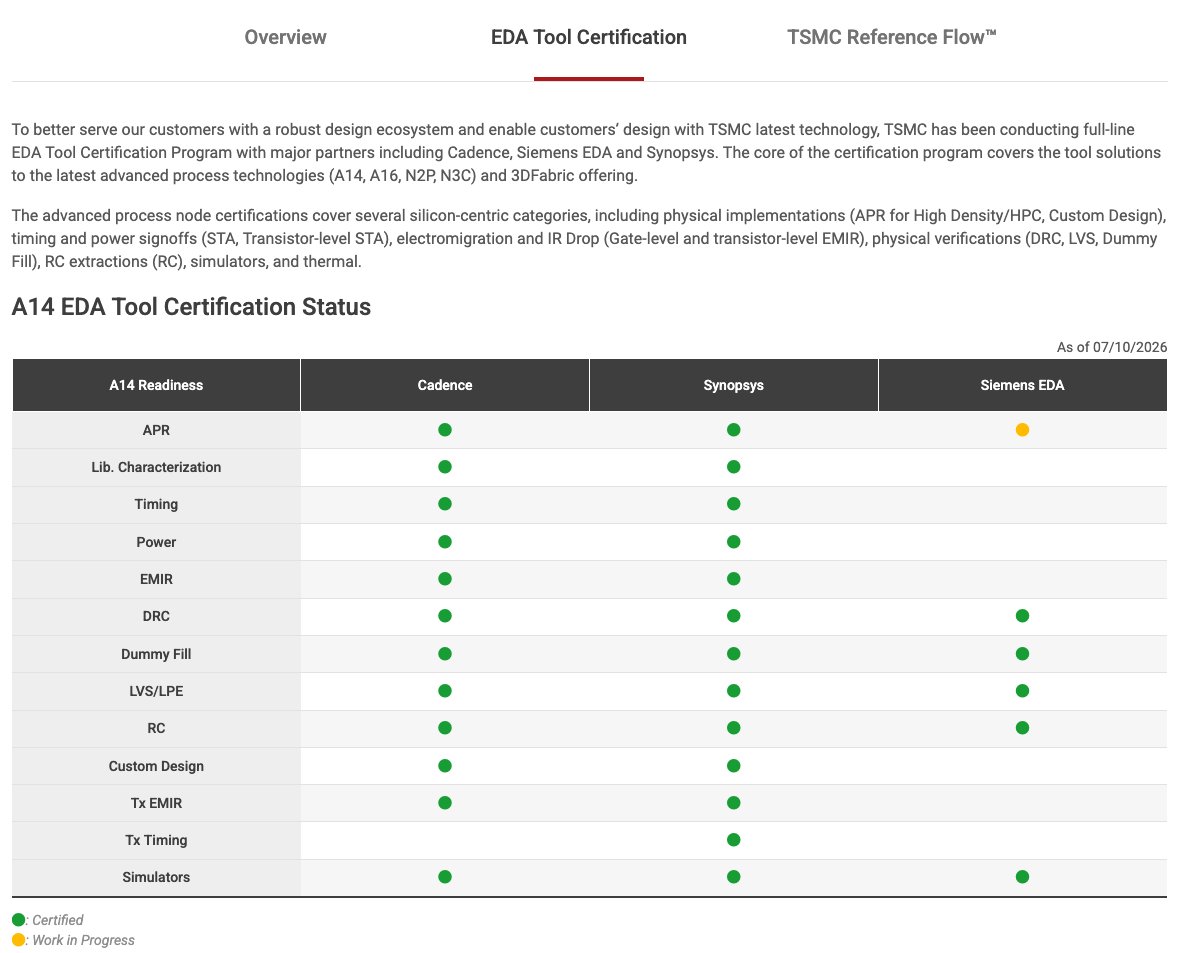
Task: Click Siemens EDA RC certified dot
Action: coord(1023,728)
